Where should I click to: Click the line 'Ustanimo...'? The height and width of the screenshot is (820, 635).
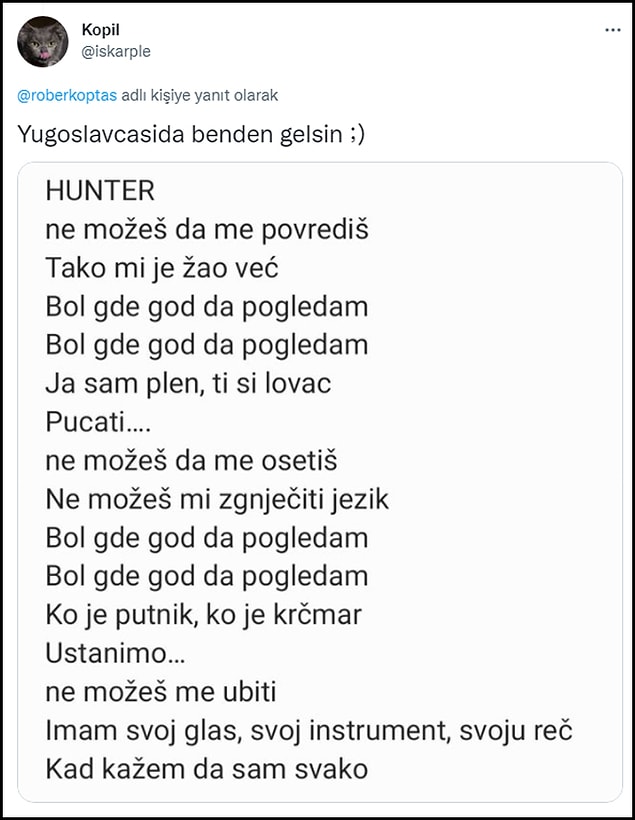point(115,653)
